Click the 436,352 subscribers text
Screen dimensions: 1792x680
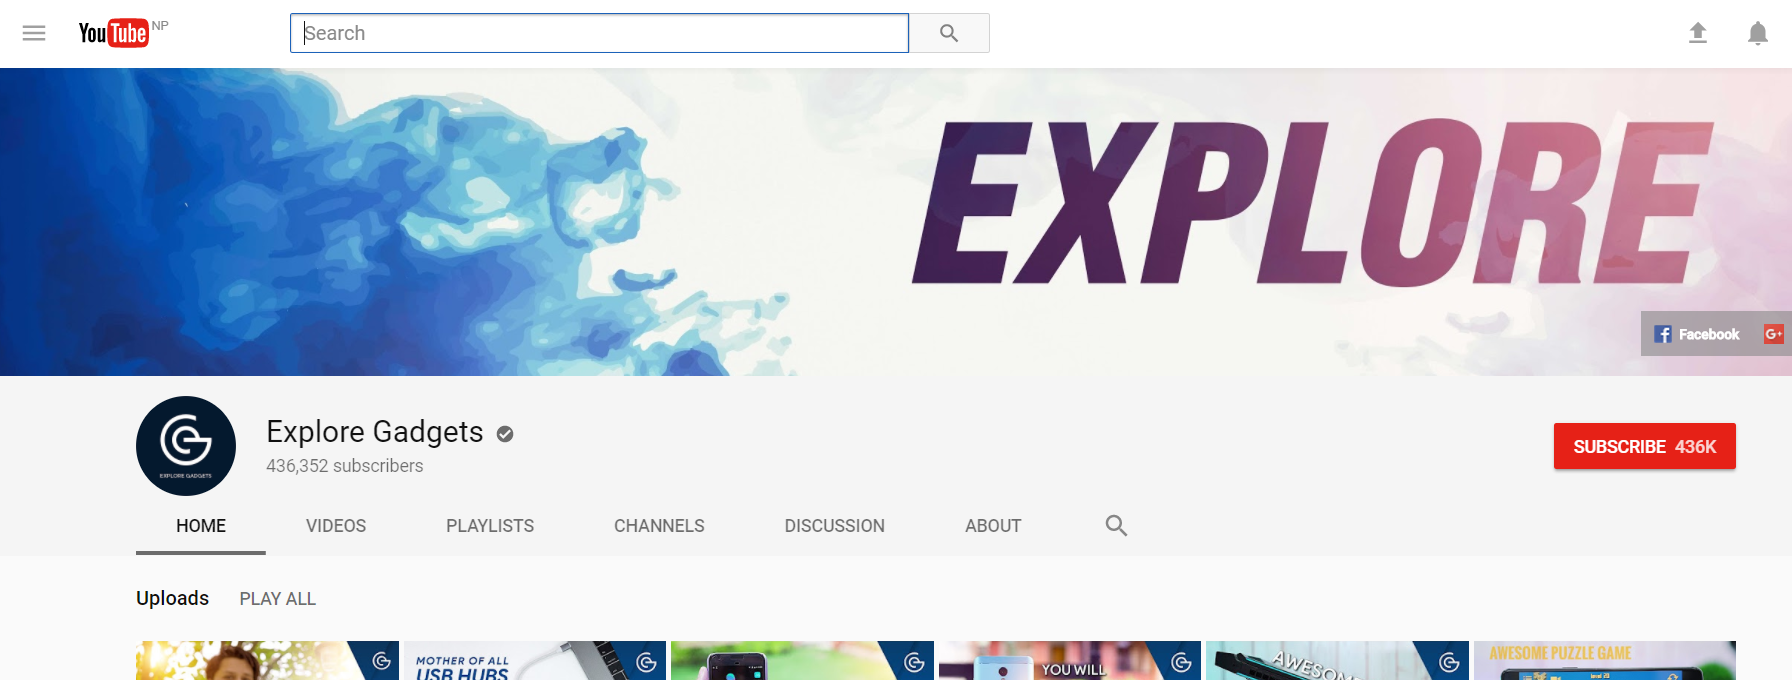click(x=345, y=466)
